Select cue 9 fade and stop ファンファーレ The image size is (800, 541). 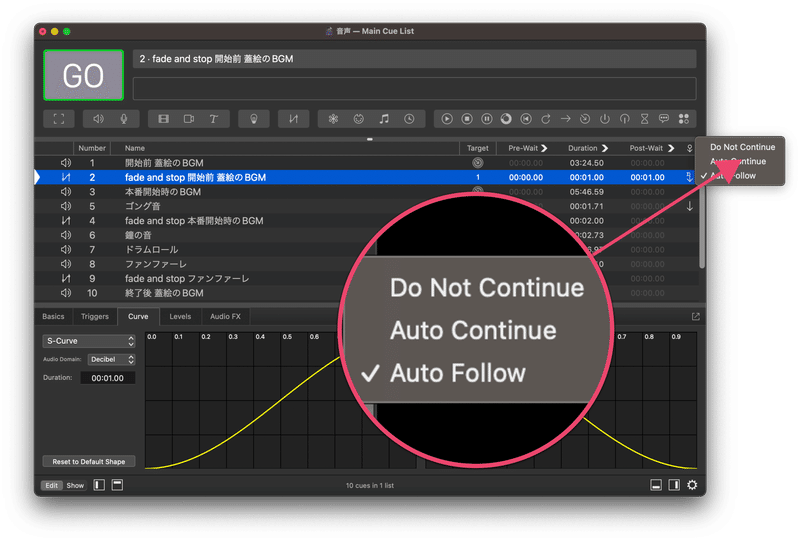coord(366,279)
